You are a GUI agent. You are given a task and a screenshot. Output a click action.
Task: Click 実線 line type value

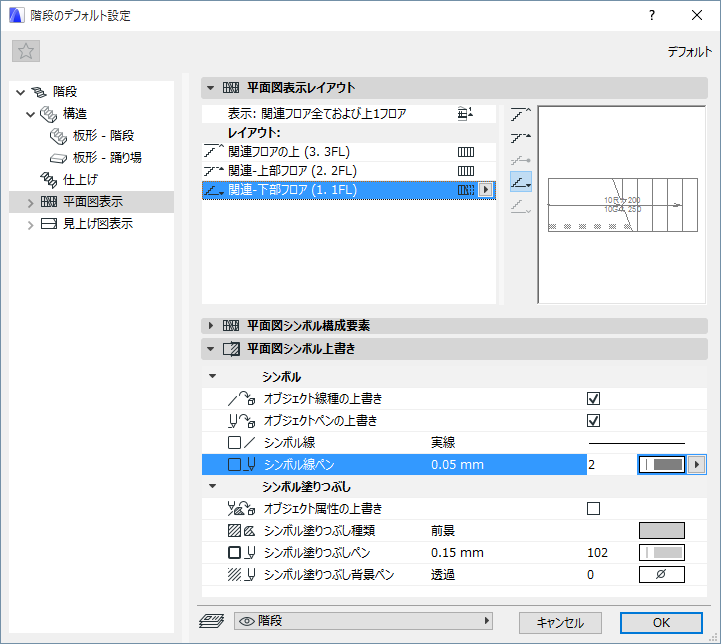coord(443,443)
